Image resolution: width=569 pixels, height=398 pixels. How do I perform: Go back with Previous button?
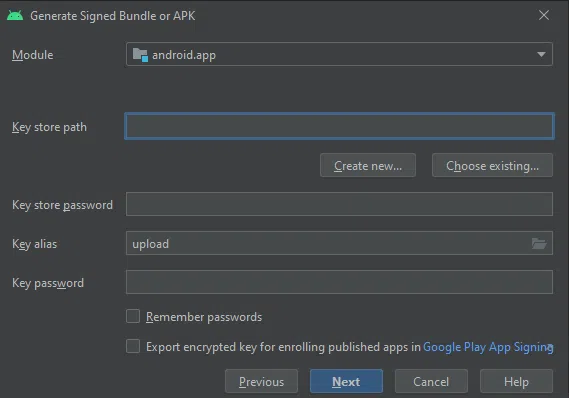pyautogui.click(x=261, y=381)
